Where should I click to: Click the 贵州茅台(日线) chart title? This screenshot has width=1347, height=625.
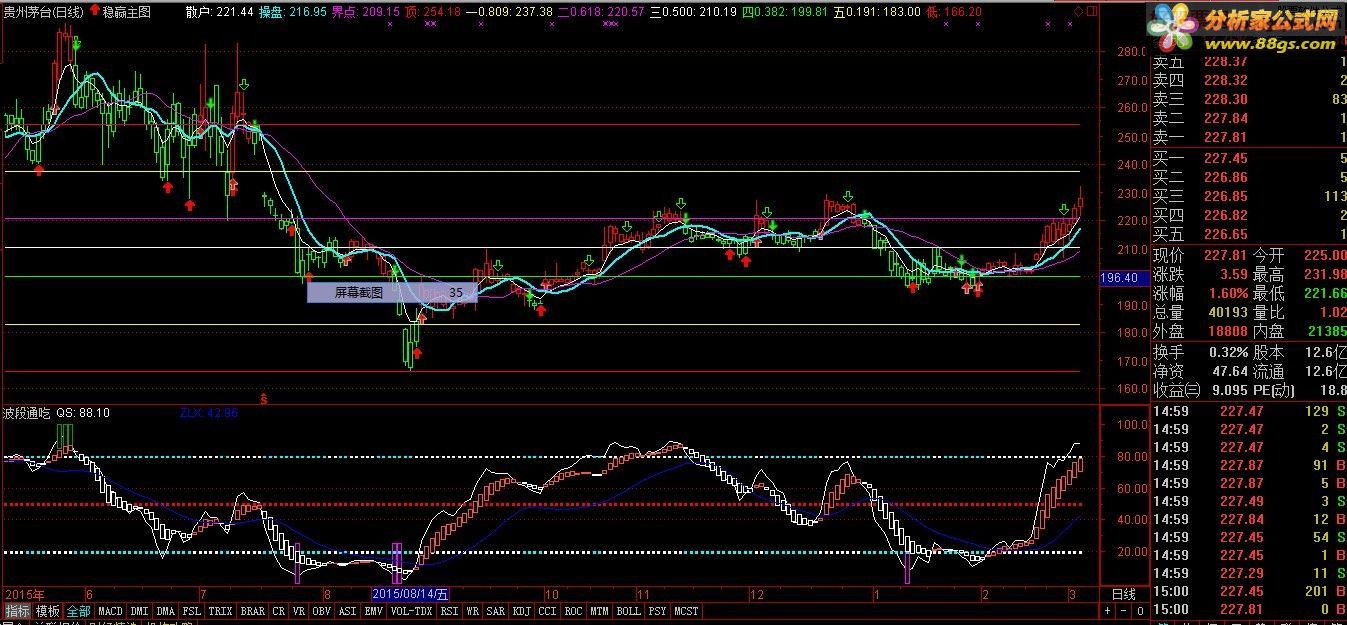click(x=43, y=12)
